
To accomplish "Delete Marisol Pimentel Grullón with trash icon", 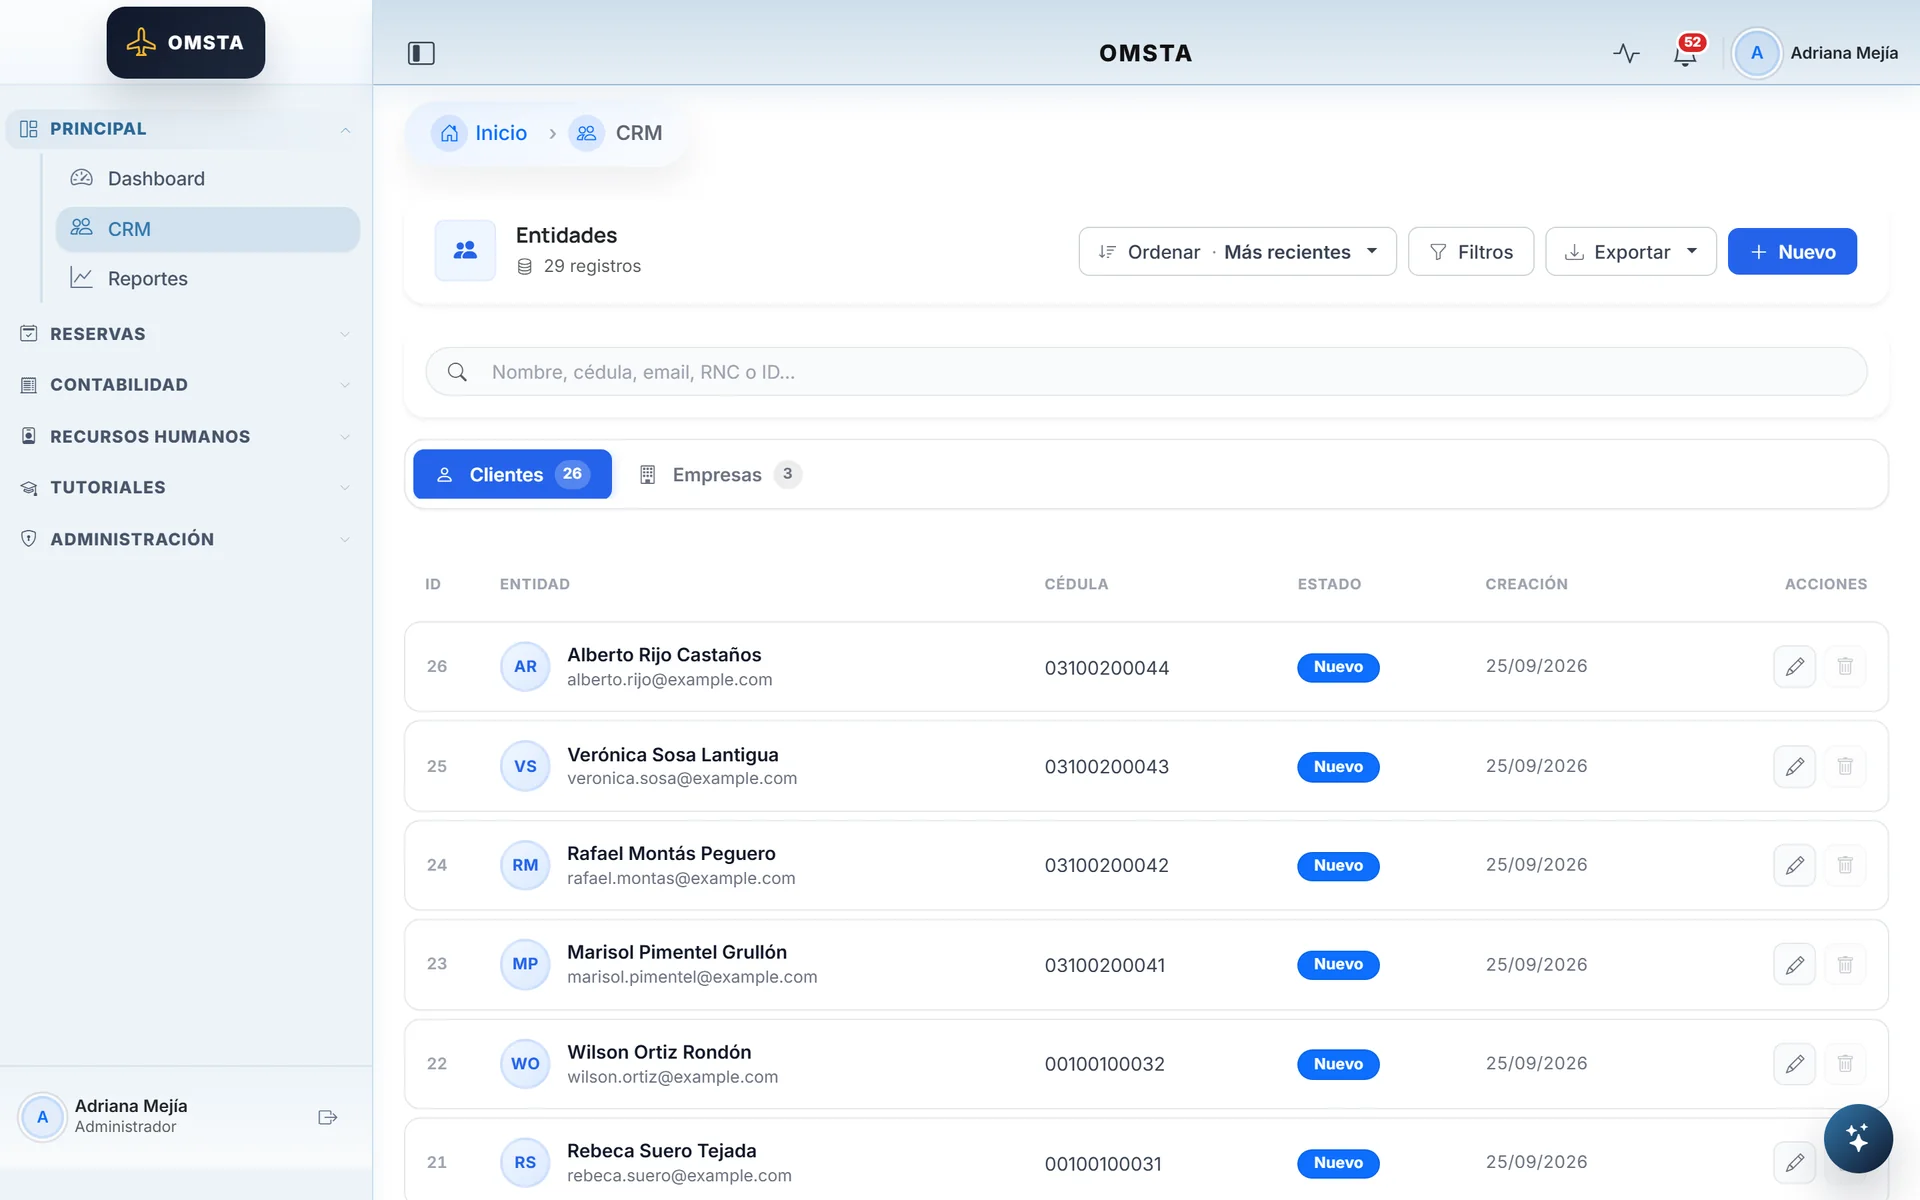I will pos(1845,964).
